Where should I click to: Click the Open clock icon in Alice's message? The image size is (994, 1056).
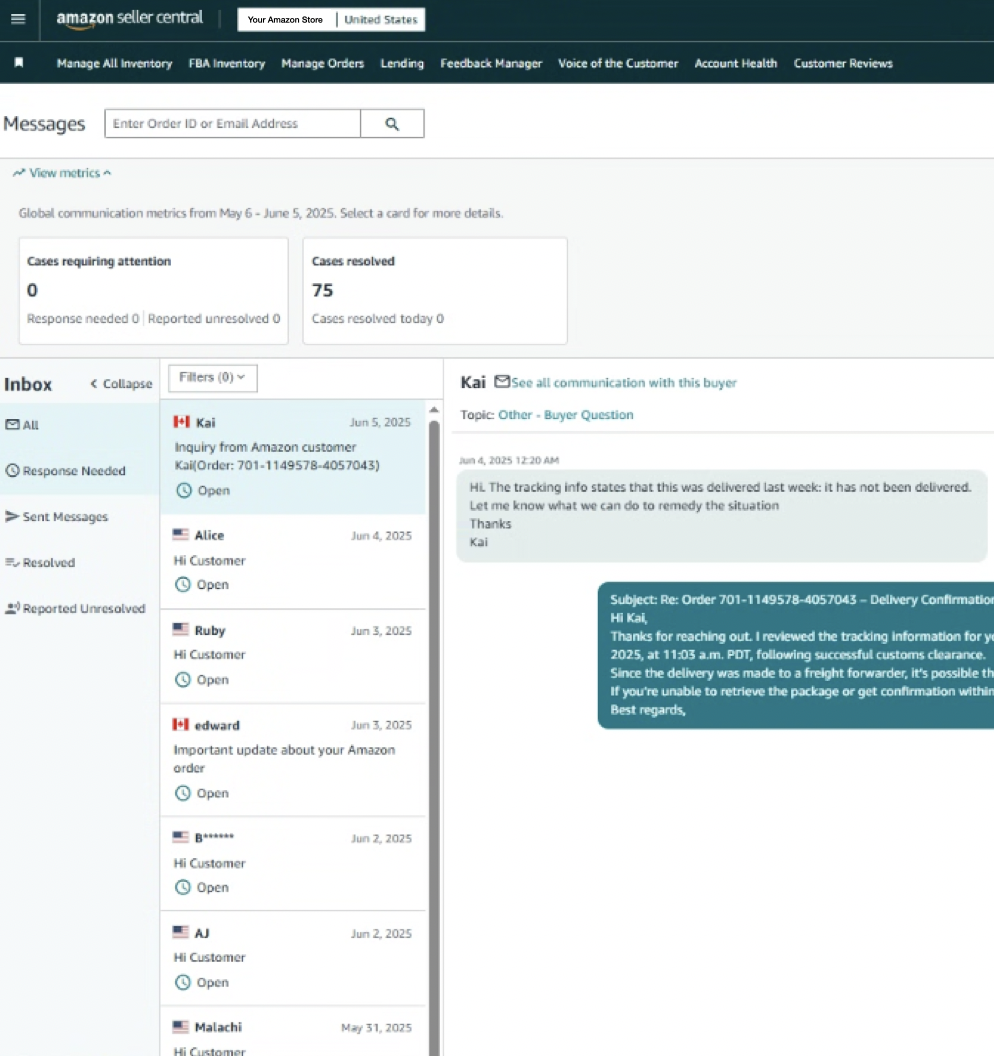[x=183, y=585]
